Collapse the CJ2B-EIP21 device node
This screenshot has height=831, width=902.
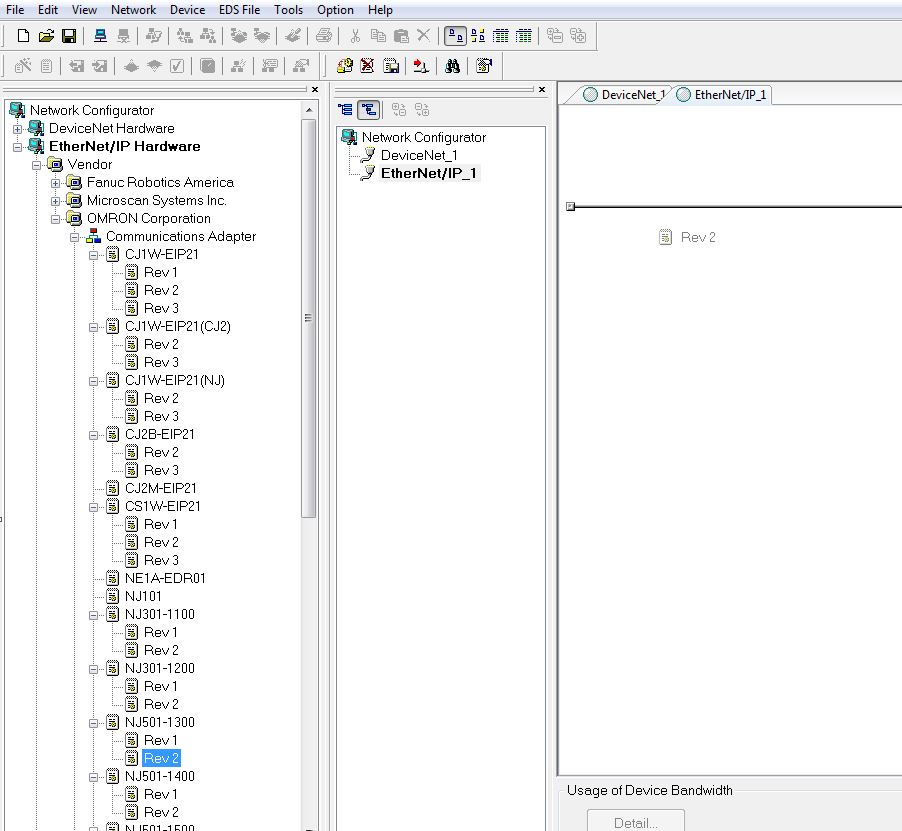pyautogui.click(x=93, y=435)
